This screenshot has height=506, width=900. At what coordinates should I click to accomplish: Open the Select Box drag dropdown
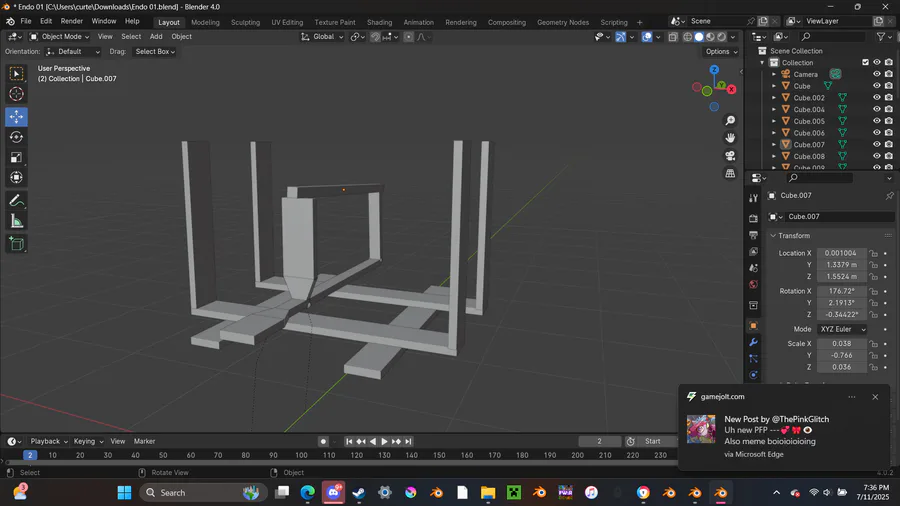pyautogui.click(x=154, y=52)
